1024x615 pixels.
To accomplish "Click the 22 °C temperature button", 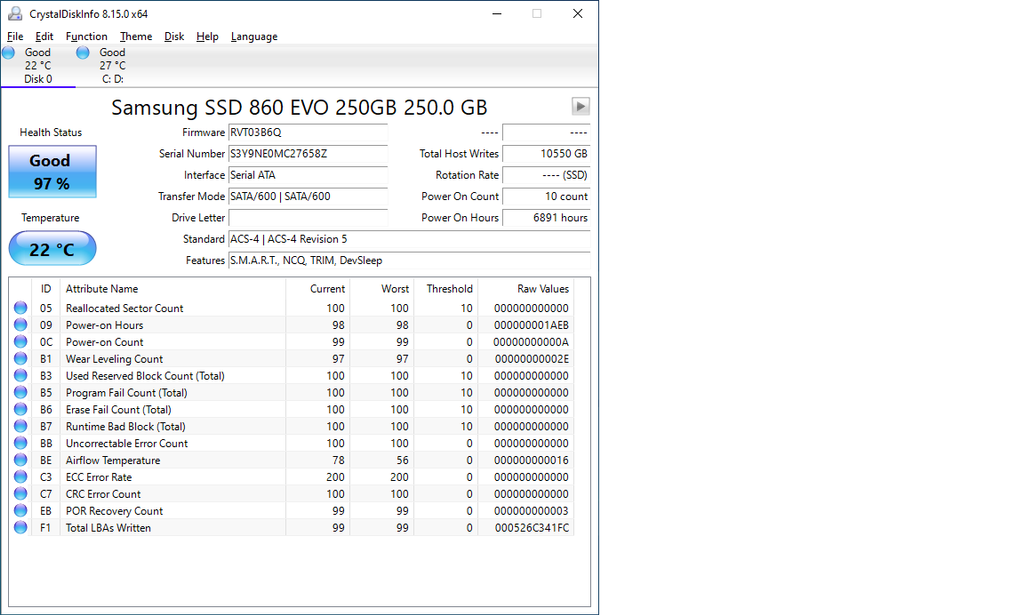I will (x=52, y=249).
